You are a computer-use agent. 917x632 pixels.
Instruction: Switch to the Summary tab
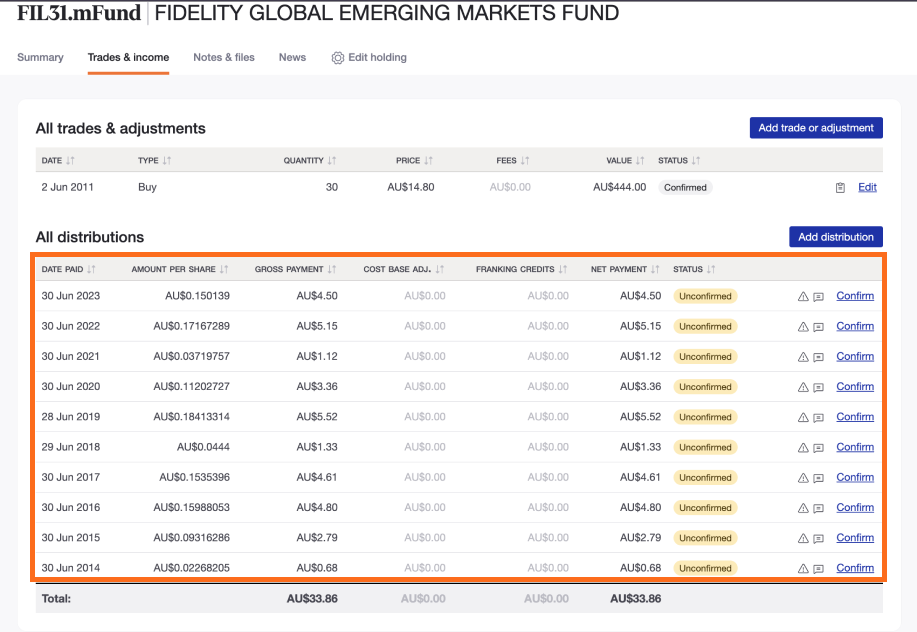[x=40, y=57]
